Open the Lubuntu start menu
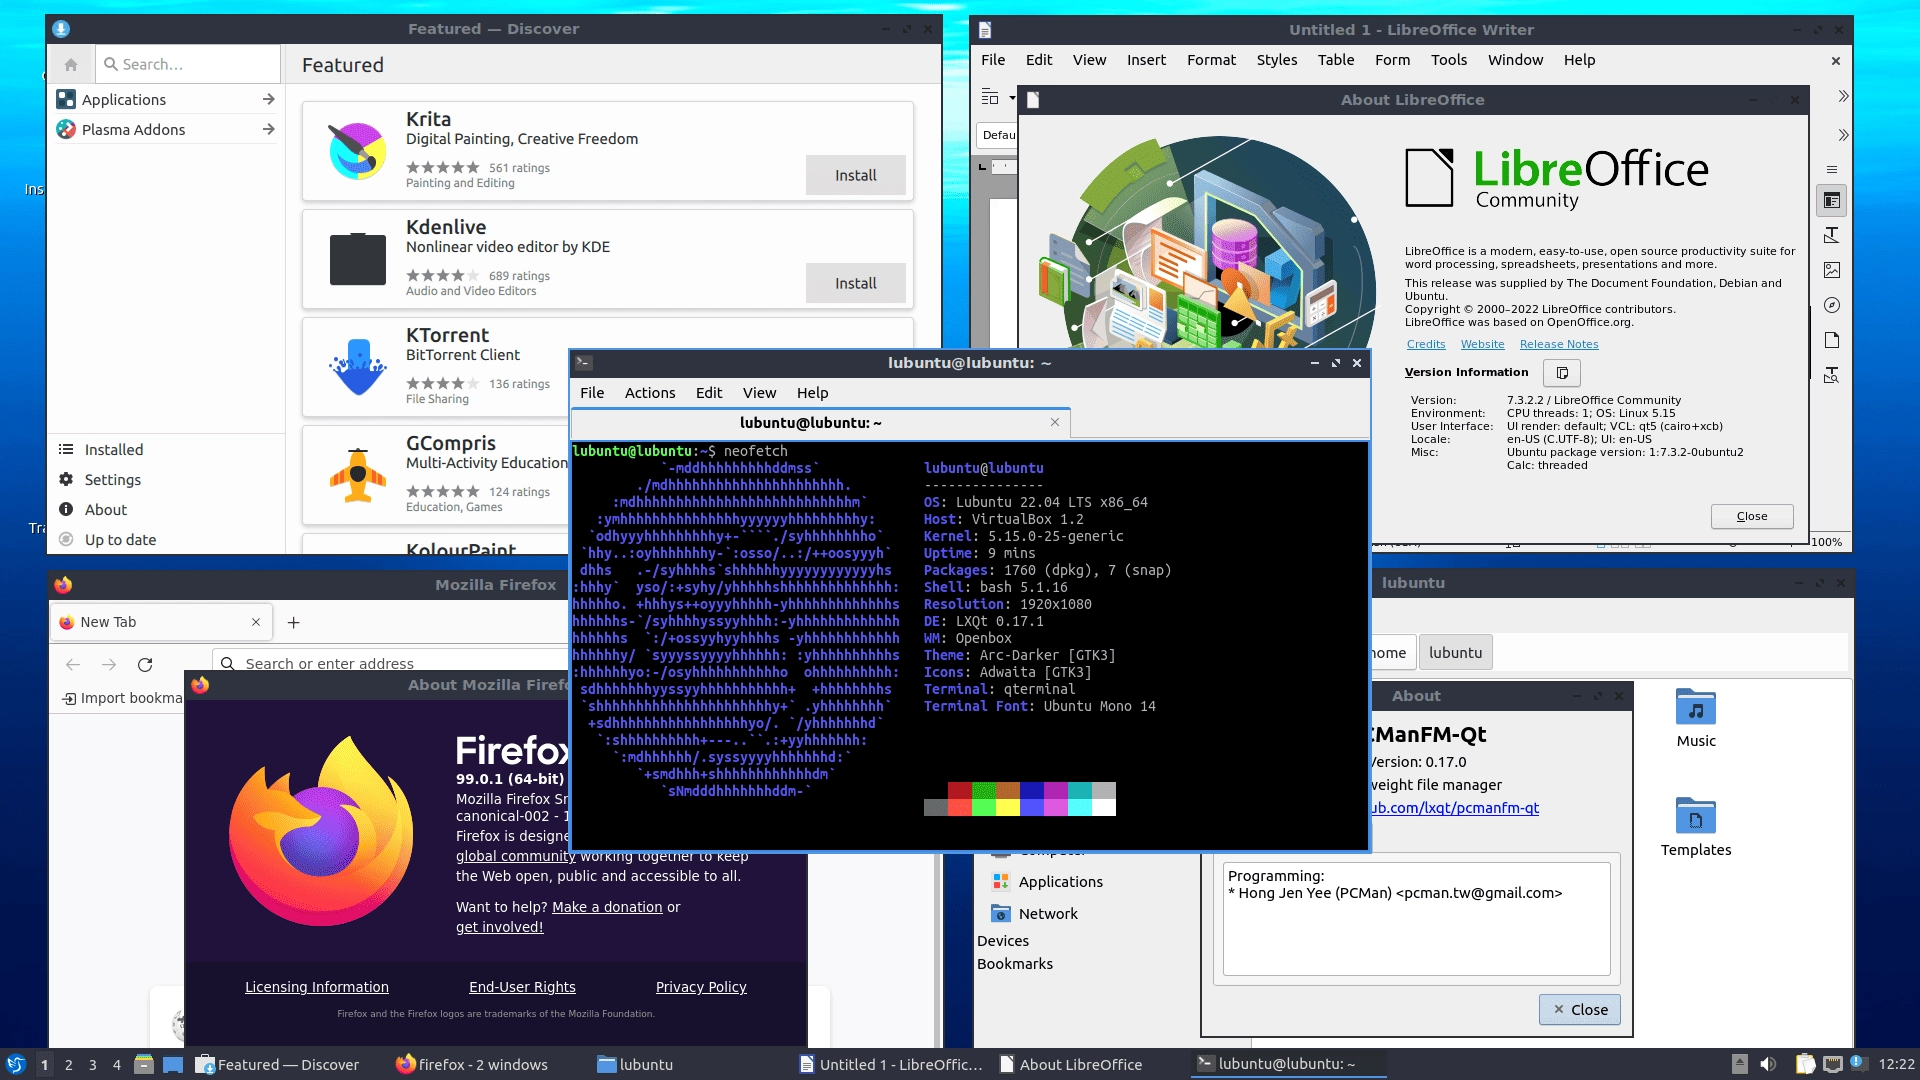The width and height of the screenshot is (1920, 1080). (15, 1065)
